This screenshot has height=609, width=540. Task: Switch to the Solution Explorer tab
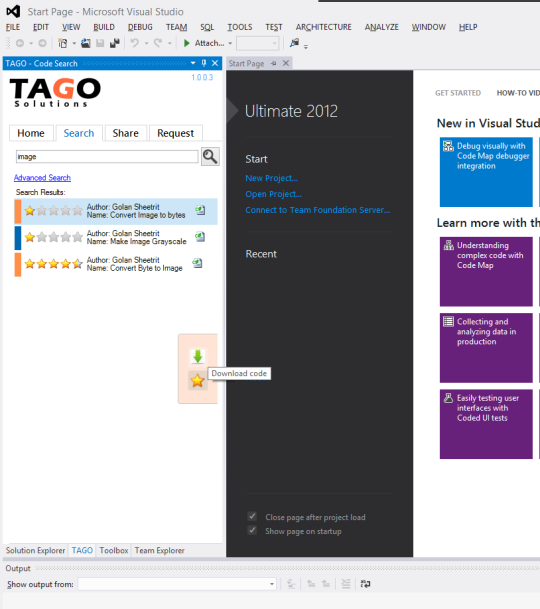coord(35,550)
